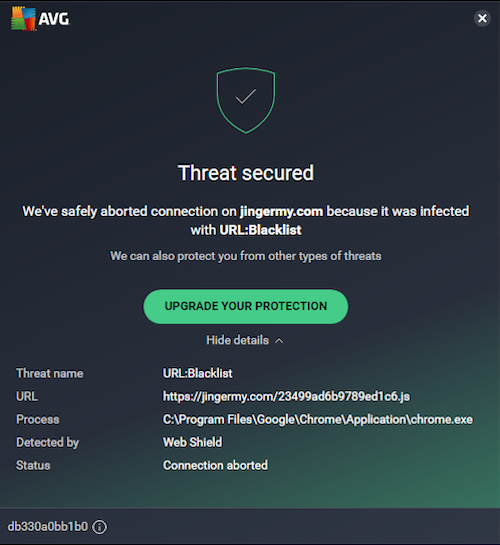Click the db330a0bb1b0 identifier code
The height and width of the screenshot is (545, 500).
click(x=48, y=527)
